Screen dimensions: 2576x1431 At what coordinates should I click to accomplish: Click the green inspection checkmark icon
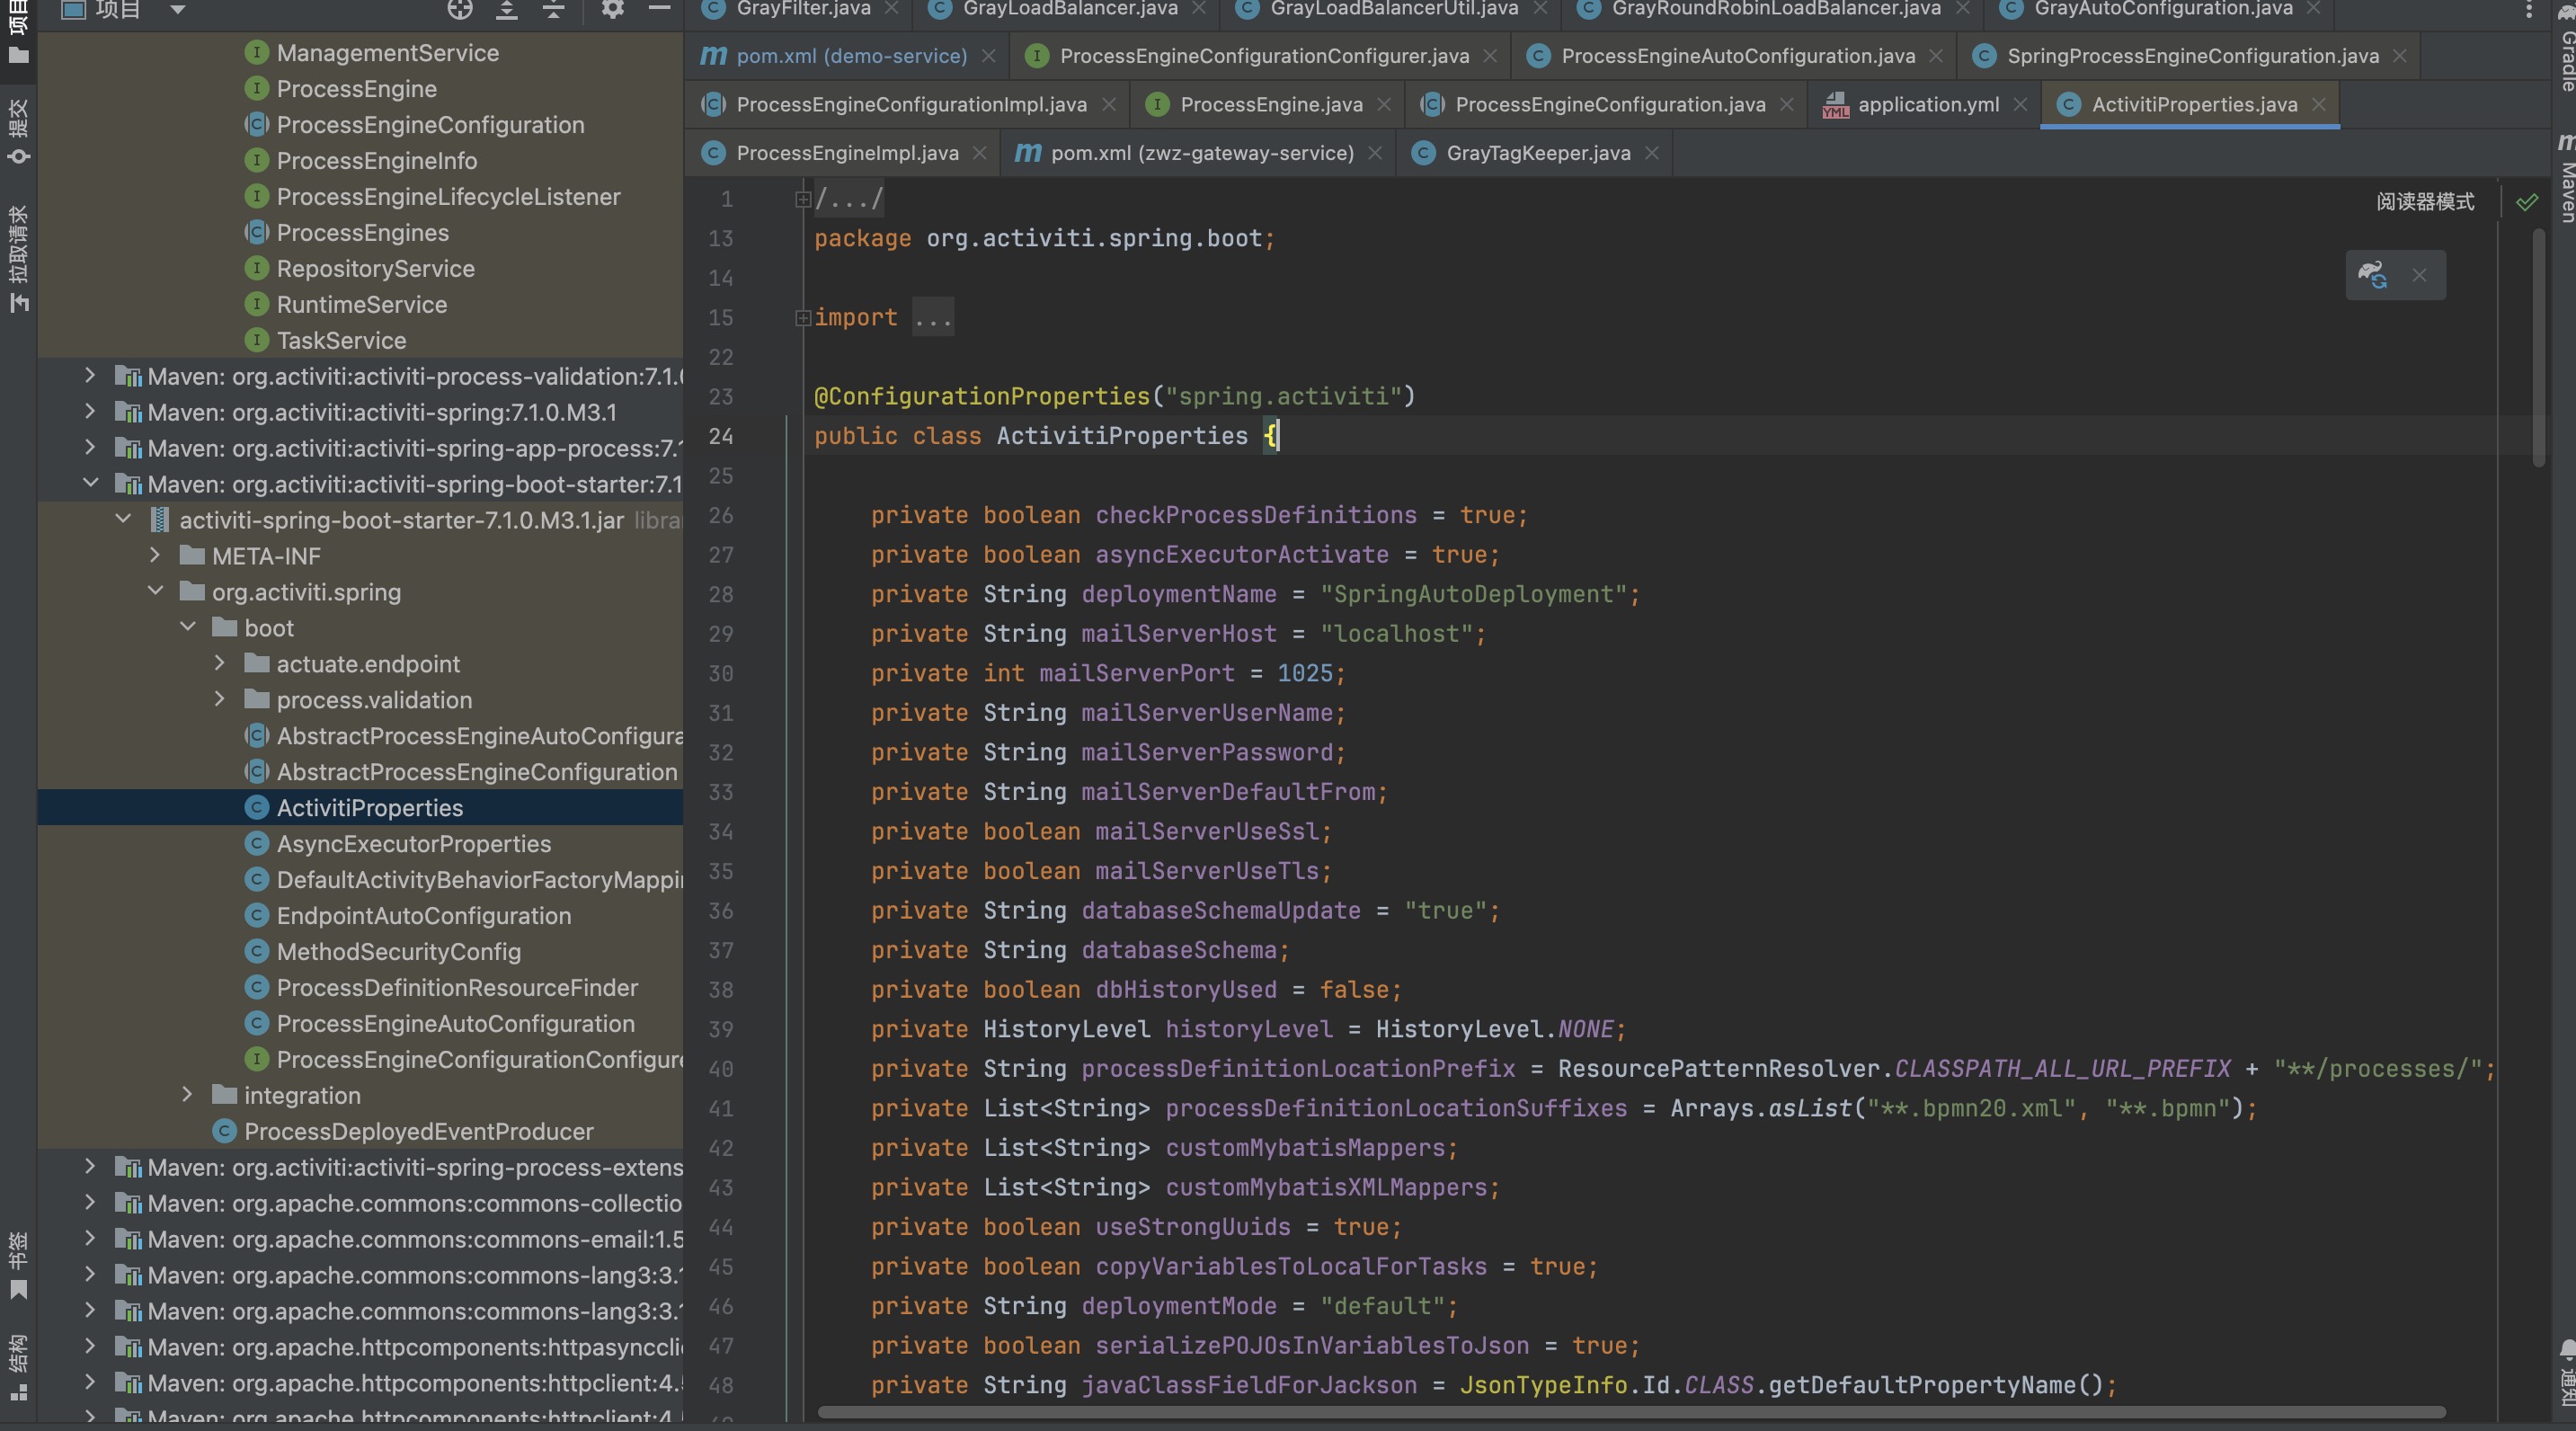point(2527,203)
